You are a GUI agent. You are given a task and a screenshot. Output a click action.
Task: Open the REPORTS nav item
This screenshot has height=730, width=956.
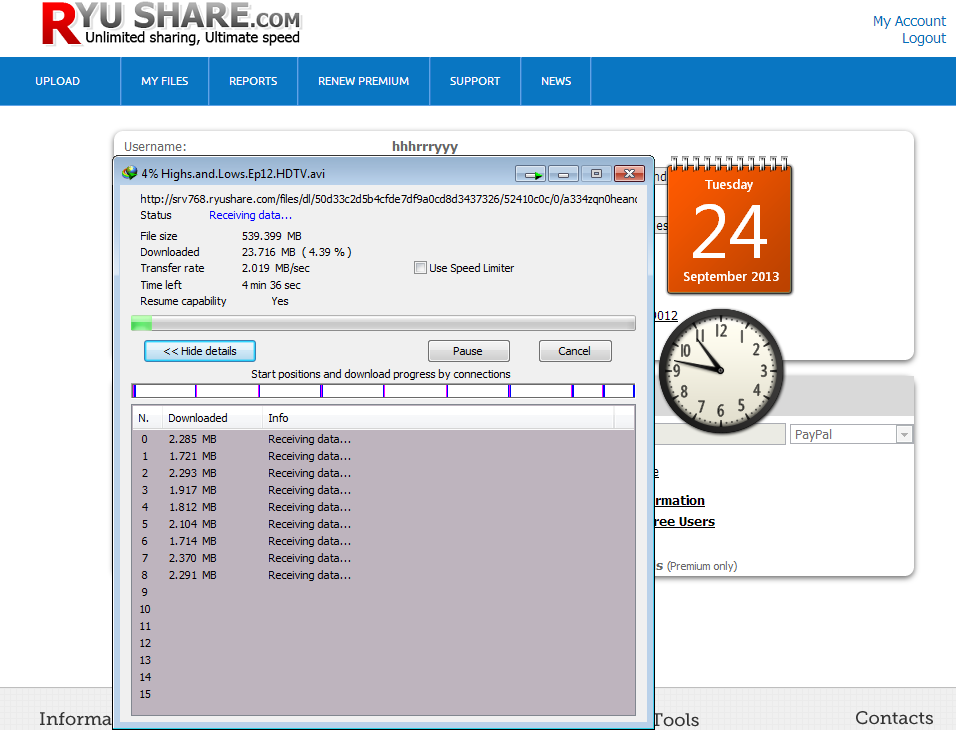(253, 81)
